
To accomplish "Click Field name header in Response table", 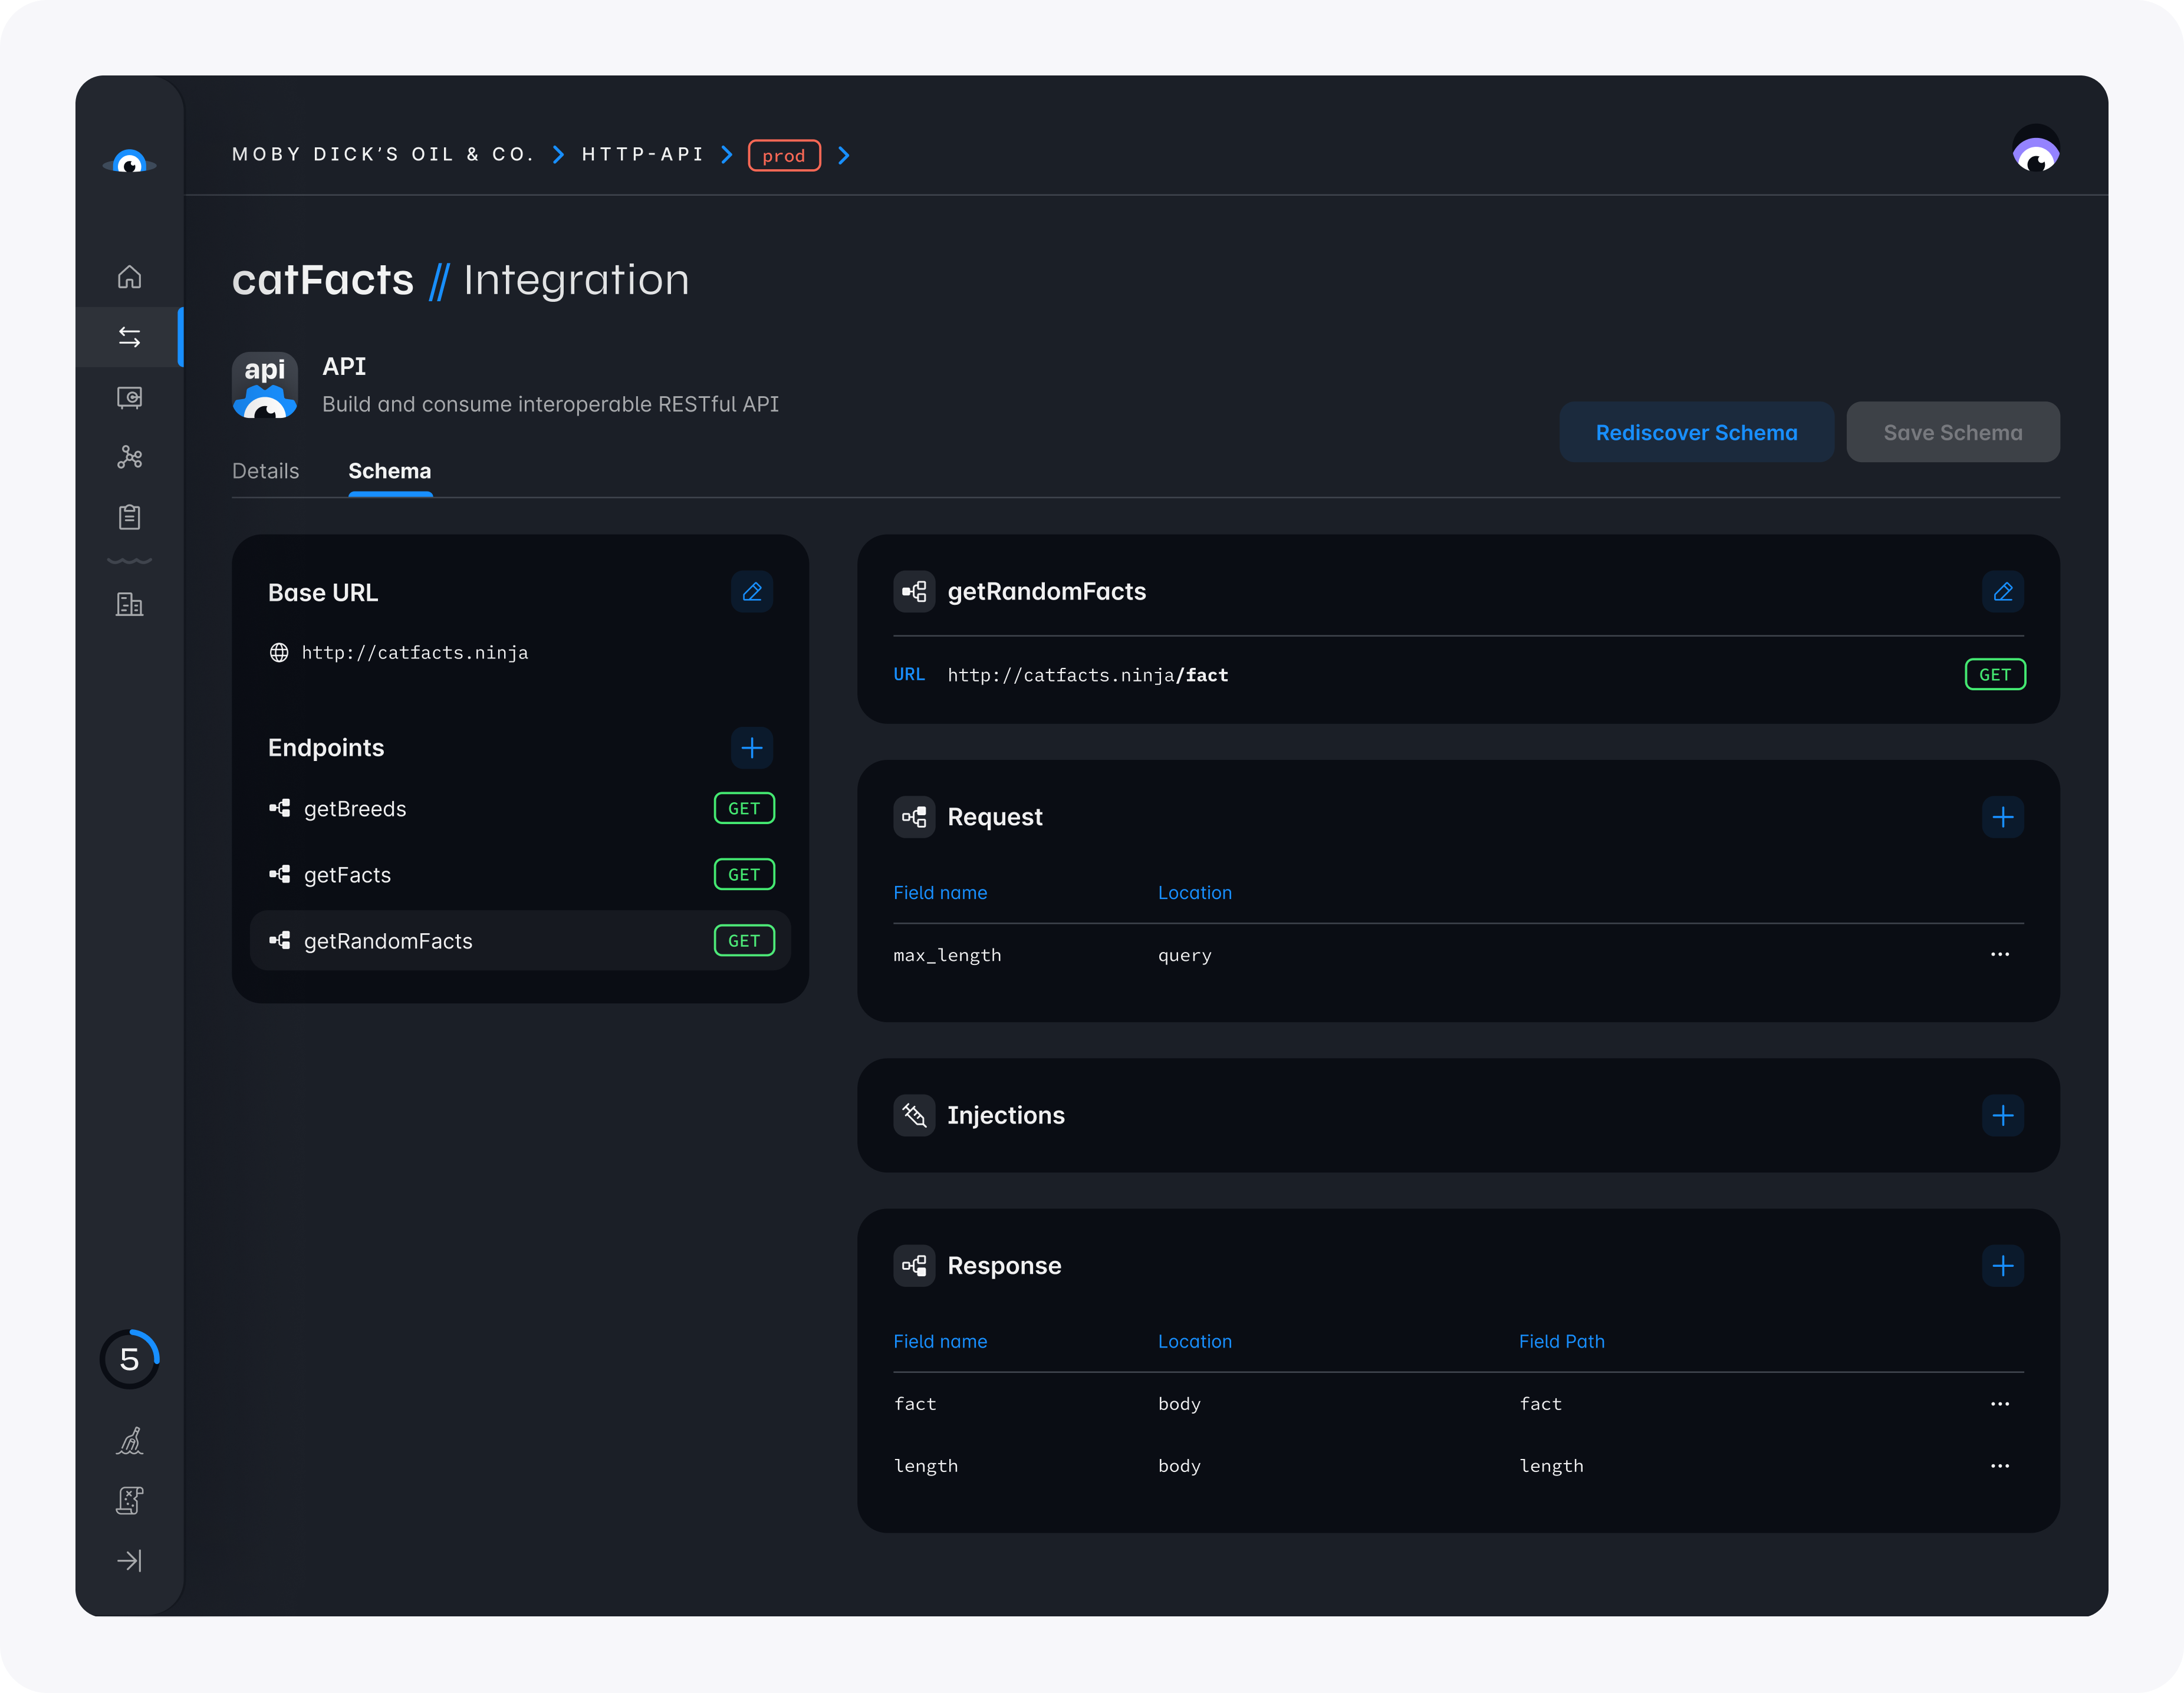I will (940, 1341).
